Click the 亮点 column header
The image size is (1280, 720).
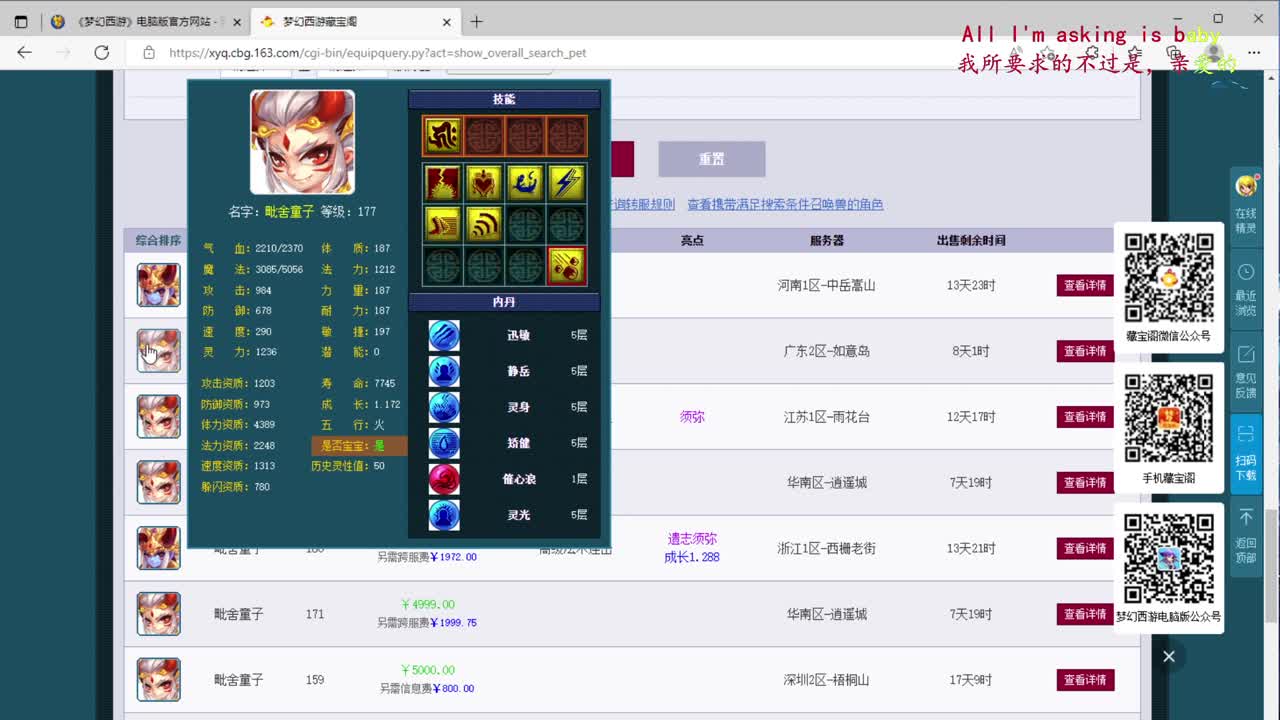(692, 240)
